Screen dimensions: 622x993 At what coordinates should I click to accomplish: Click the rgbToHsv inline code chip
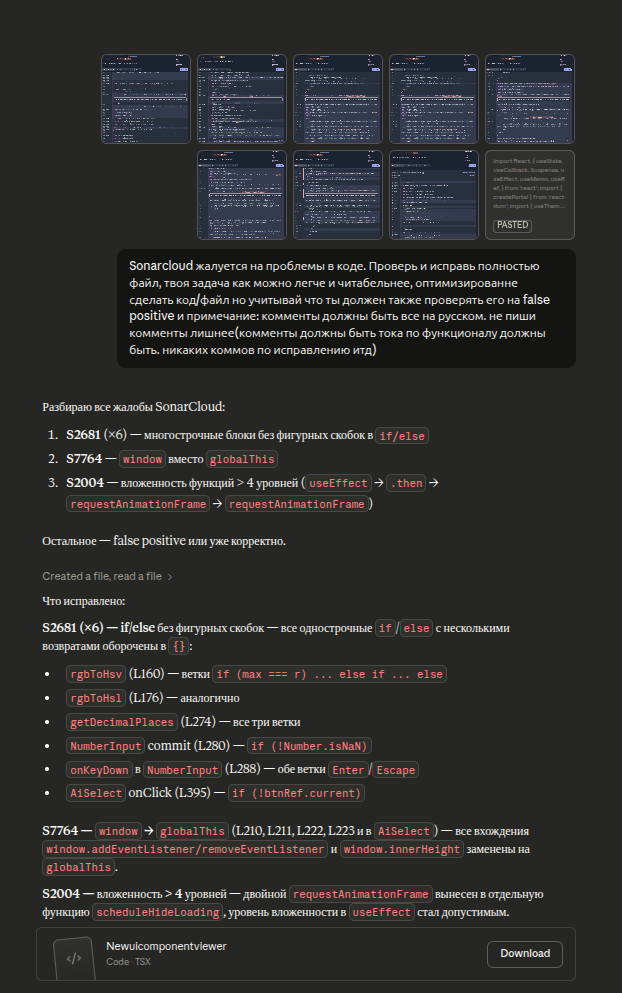[x=95, y=675]
